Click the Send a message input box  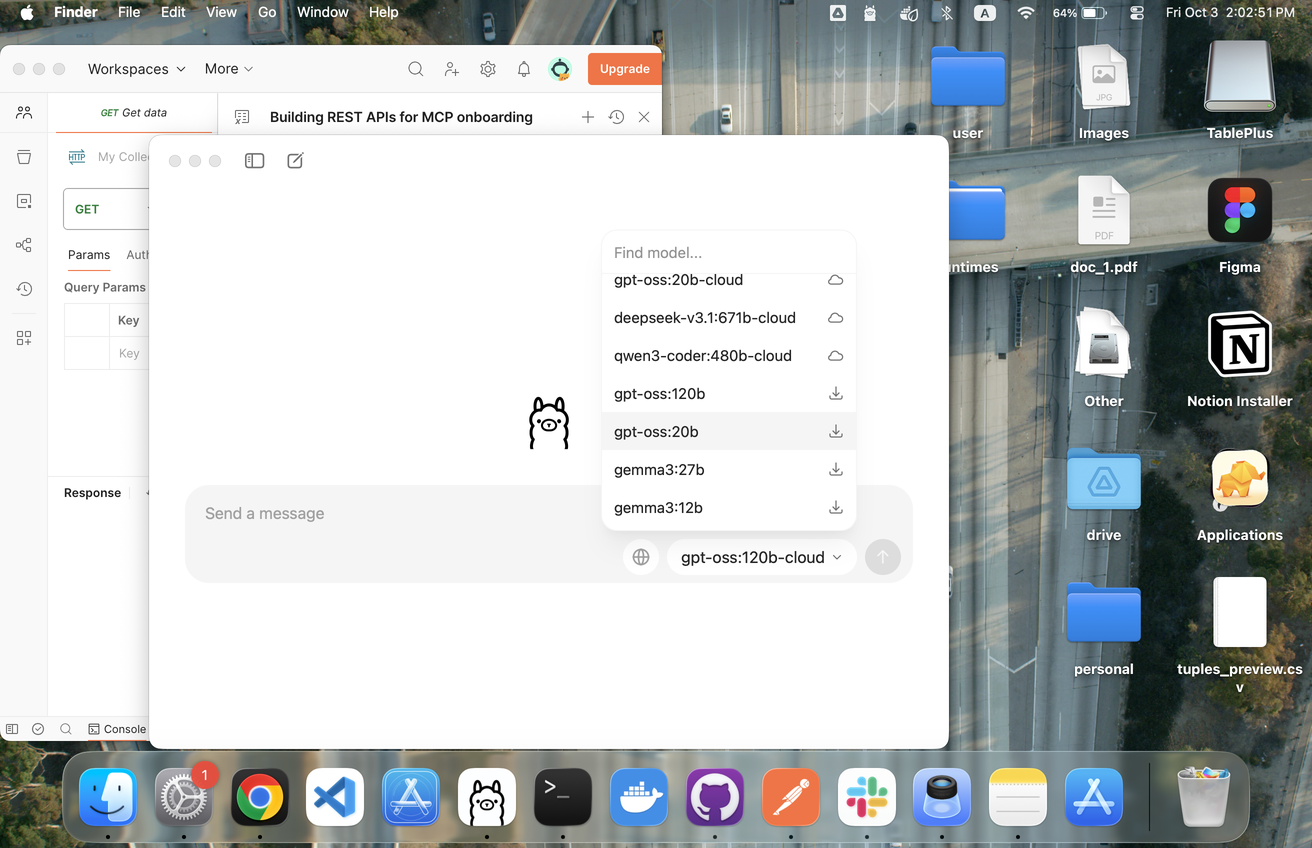coord(400,514)
